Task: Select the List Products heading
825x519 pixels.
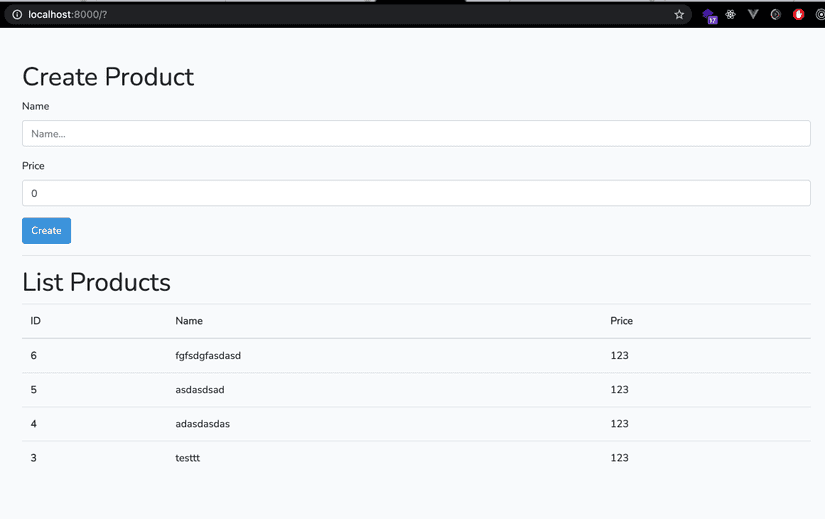Action: [96, 282]
